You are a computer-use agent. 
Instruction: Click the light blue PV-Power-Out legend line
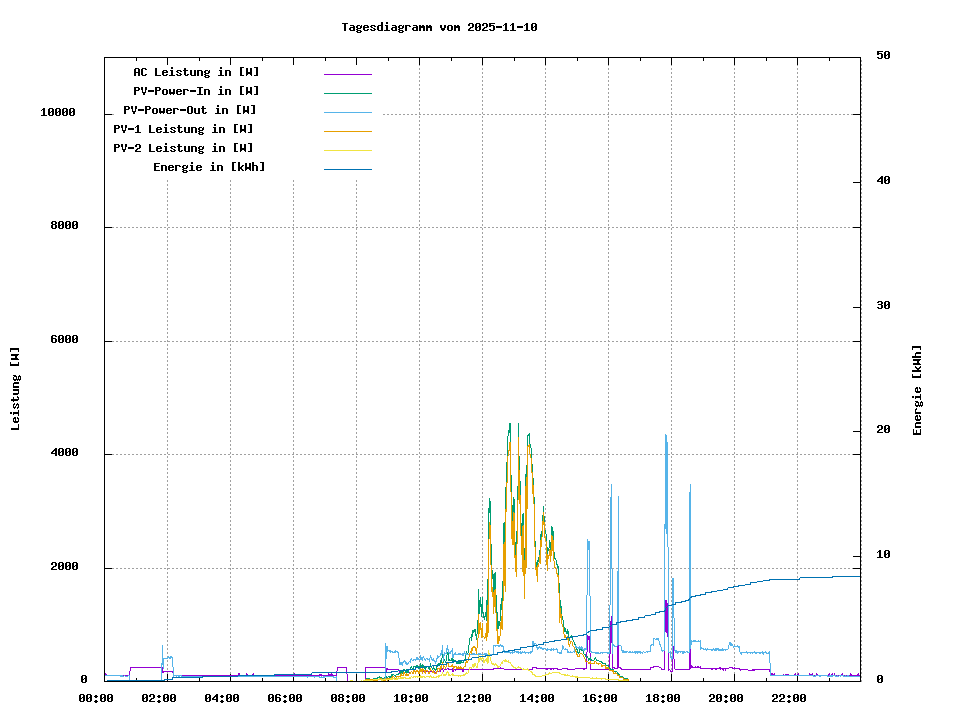(x=347, y=112)
